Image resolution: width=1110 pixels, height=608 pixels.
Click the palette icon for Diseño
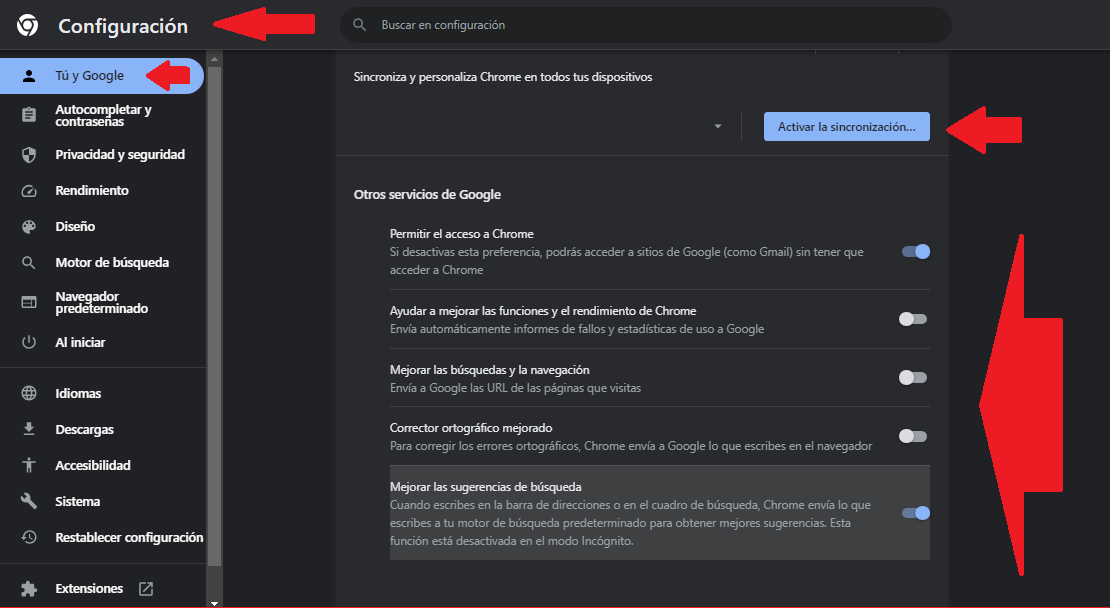point(29,226)
